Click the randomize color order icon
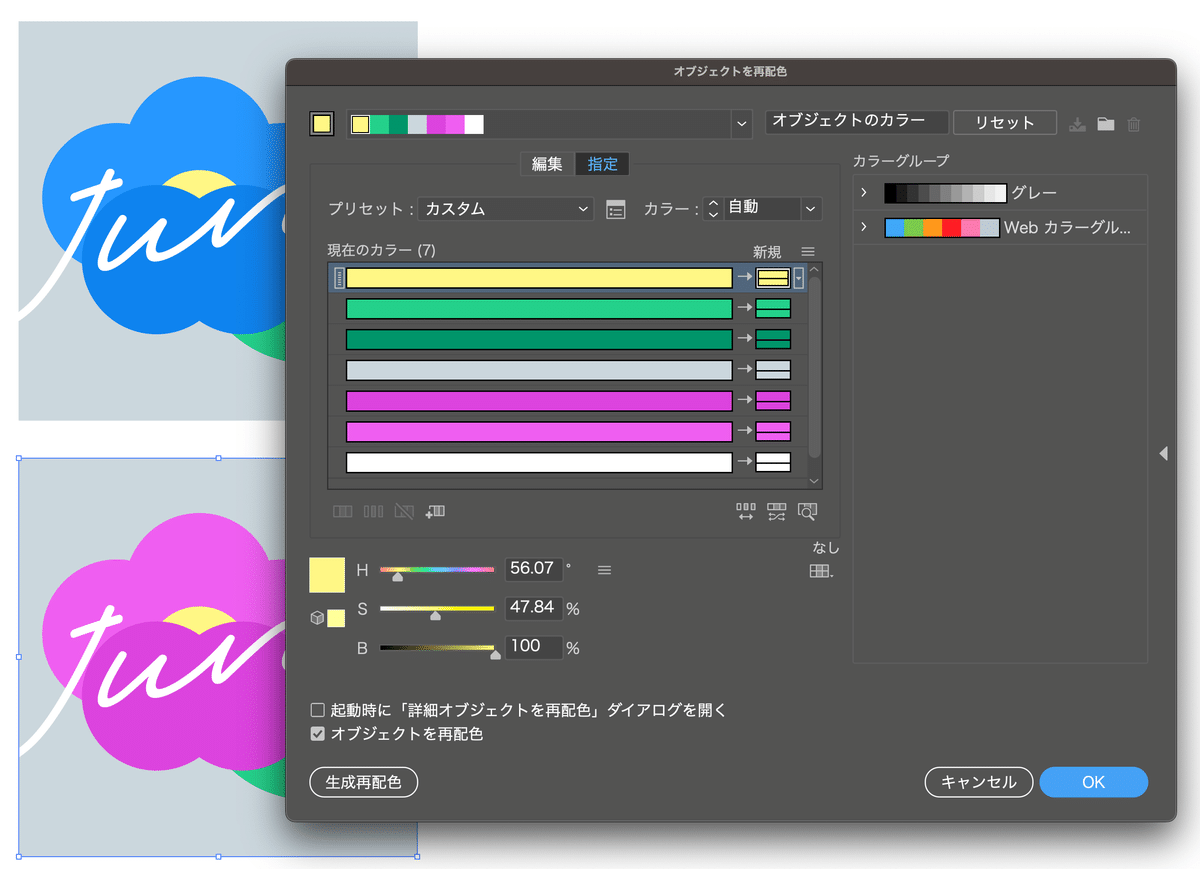Screen dimensions: 1200x869 [x=776, y=511]
